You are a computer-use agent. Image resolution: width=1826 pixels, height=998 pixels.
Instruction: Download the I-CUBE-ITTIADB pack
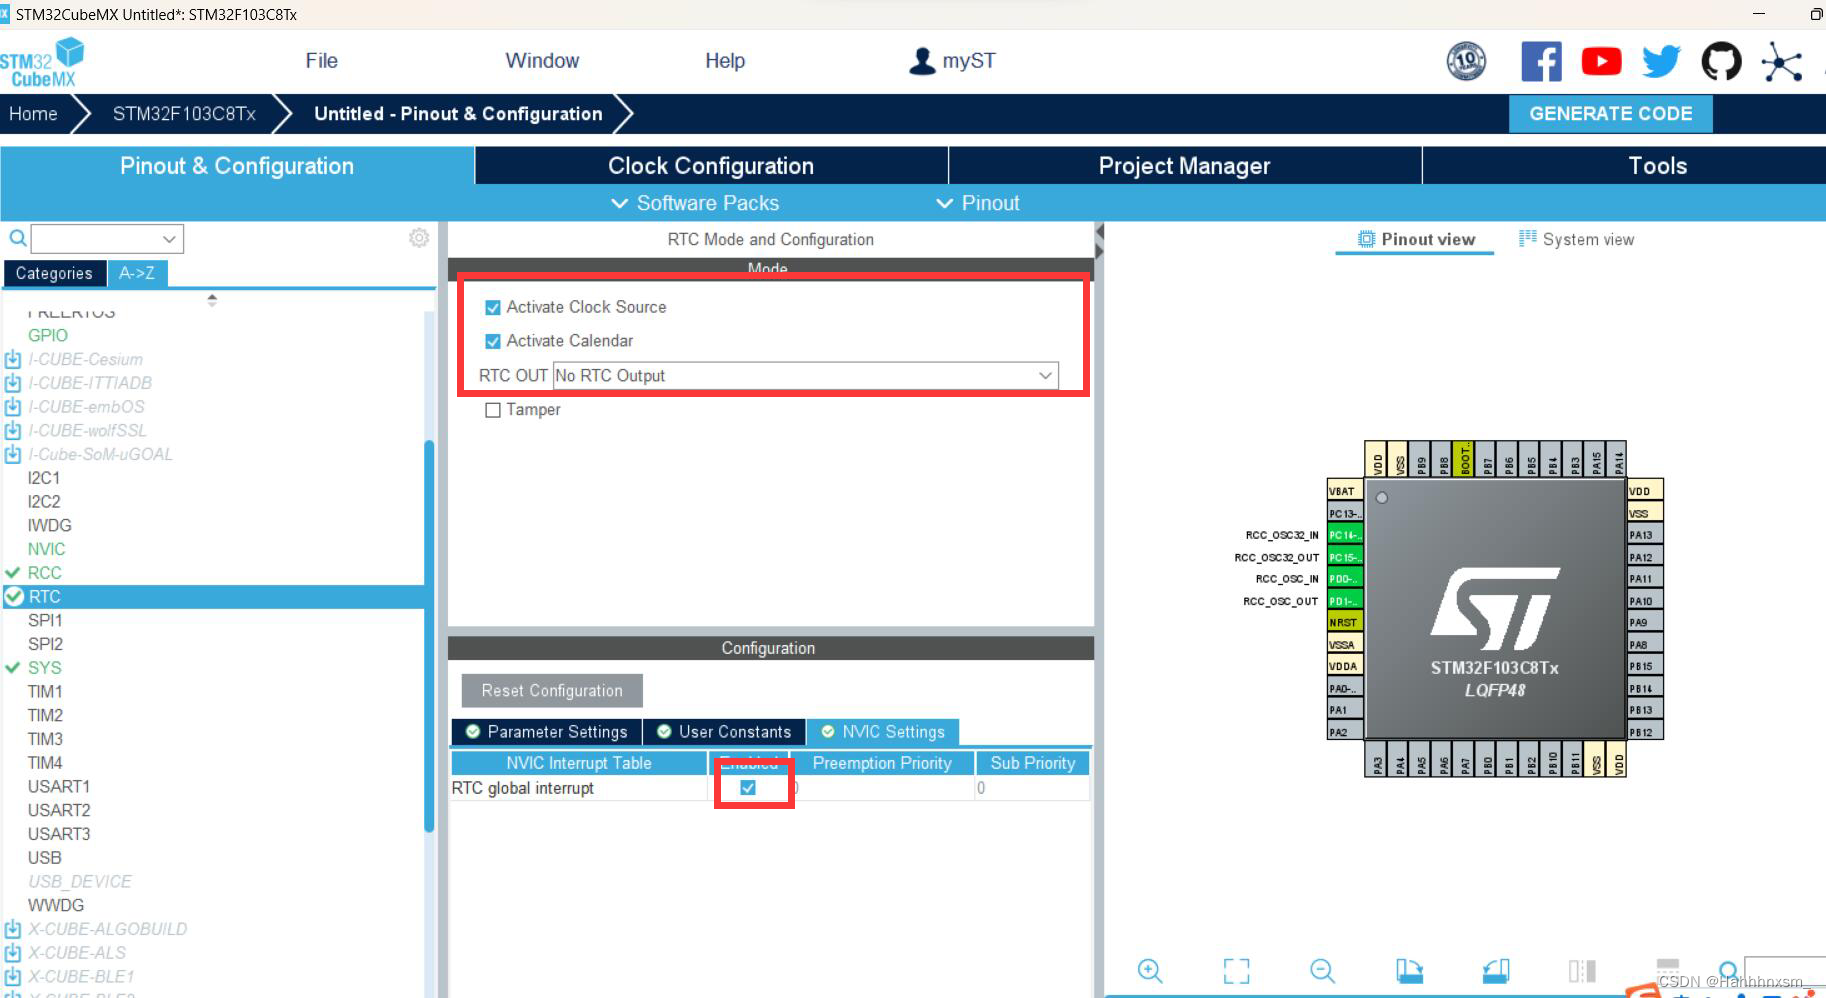pyautogui.click(x=13, y=383)
